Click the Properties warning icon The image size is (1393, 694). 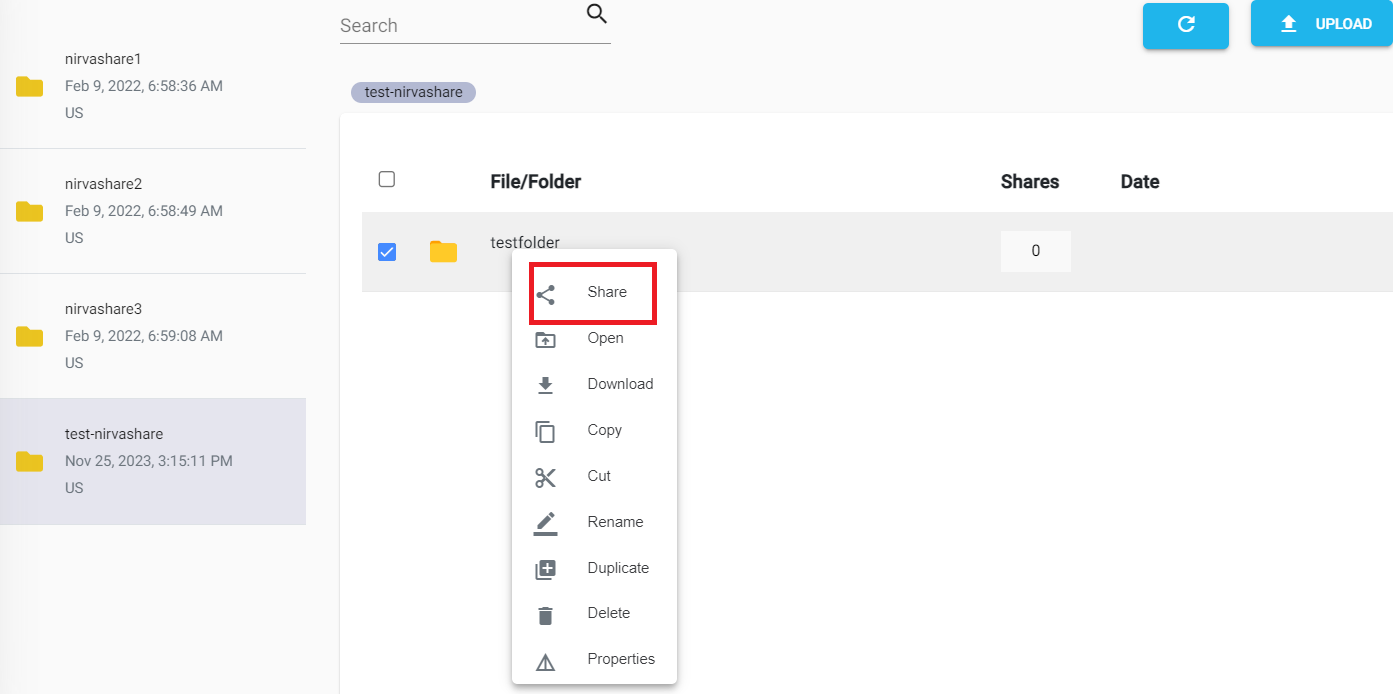(x=545, y=659)
